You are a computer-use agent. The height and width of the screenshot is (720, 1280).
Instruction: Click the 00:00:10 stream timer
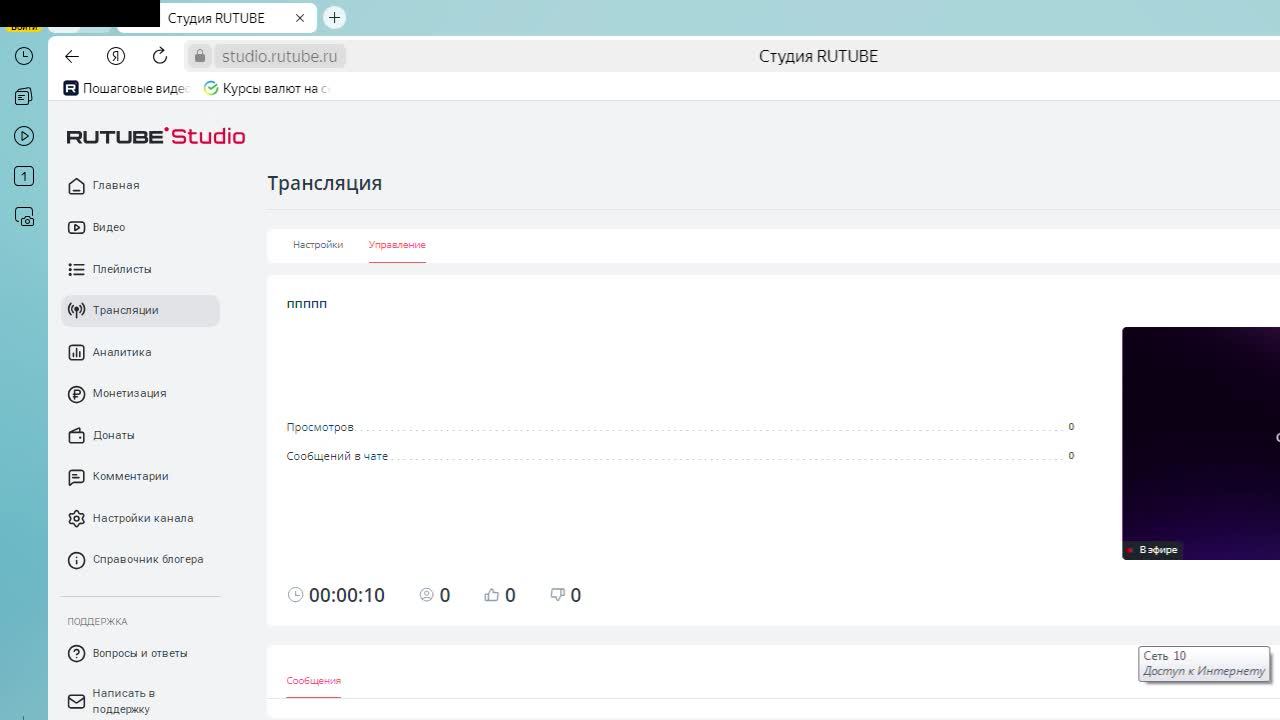click(347, 595)
